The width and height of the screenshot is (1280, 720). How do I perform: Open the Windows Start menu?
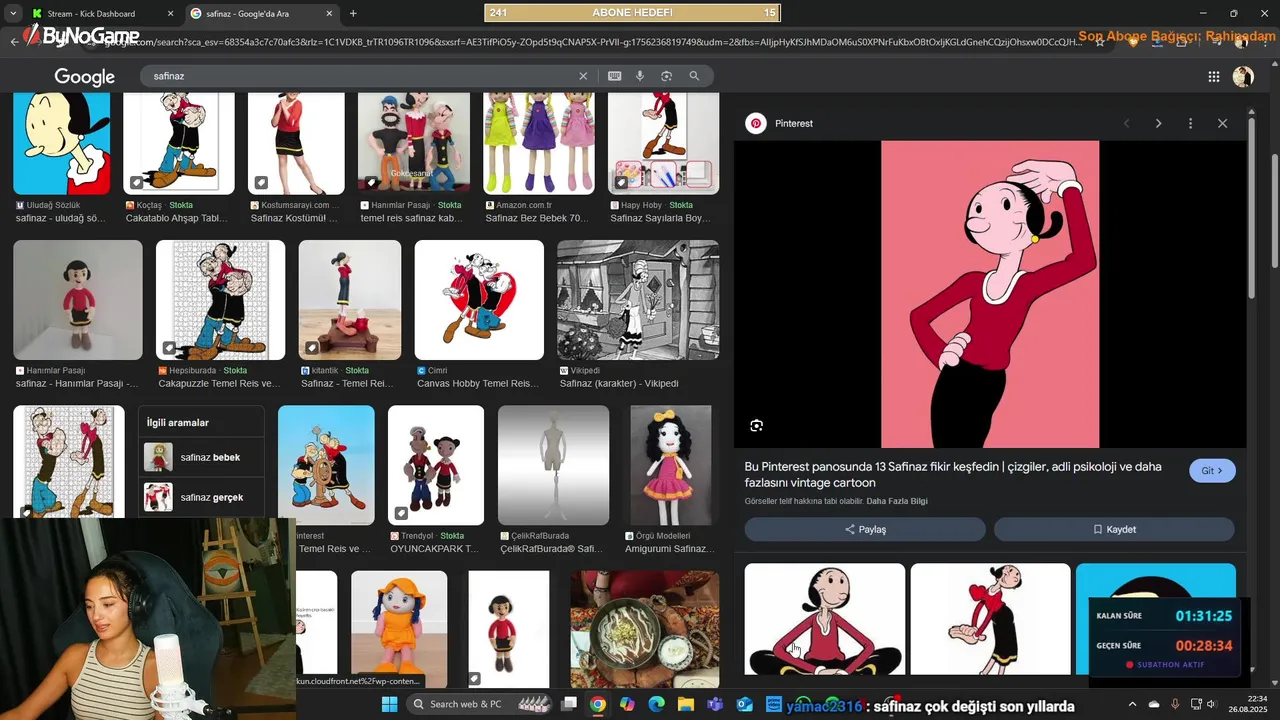pyautogui.click(x=389, y=704)
